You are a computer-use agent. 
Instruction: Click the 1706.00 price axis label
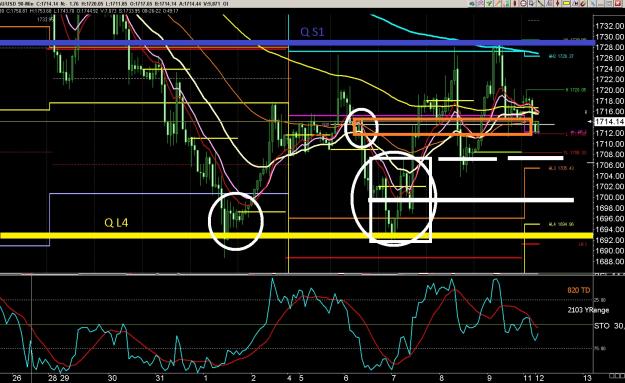point(609,165)
